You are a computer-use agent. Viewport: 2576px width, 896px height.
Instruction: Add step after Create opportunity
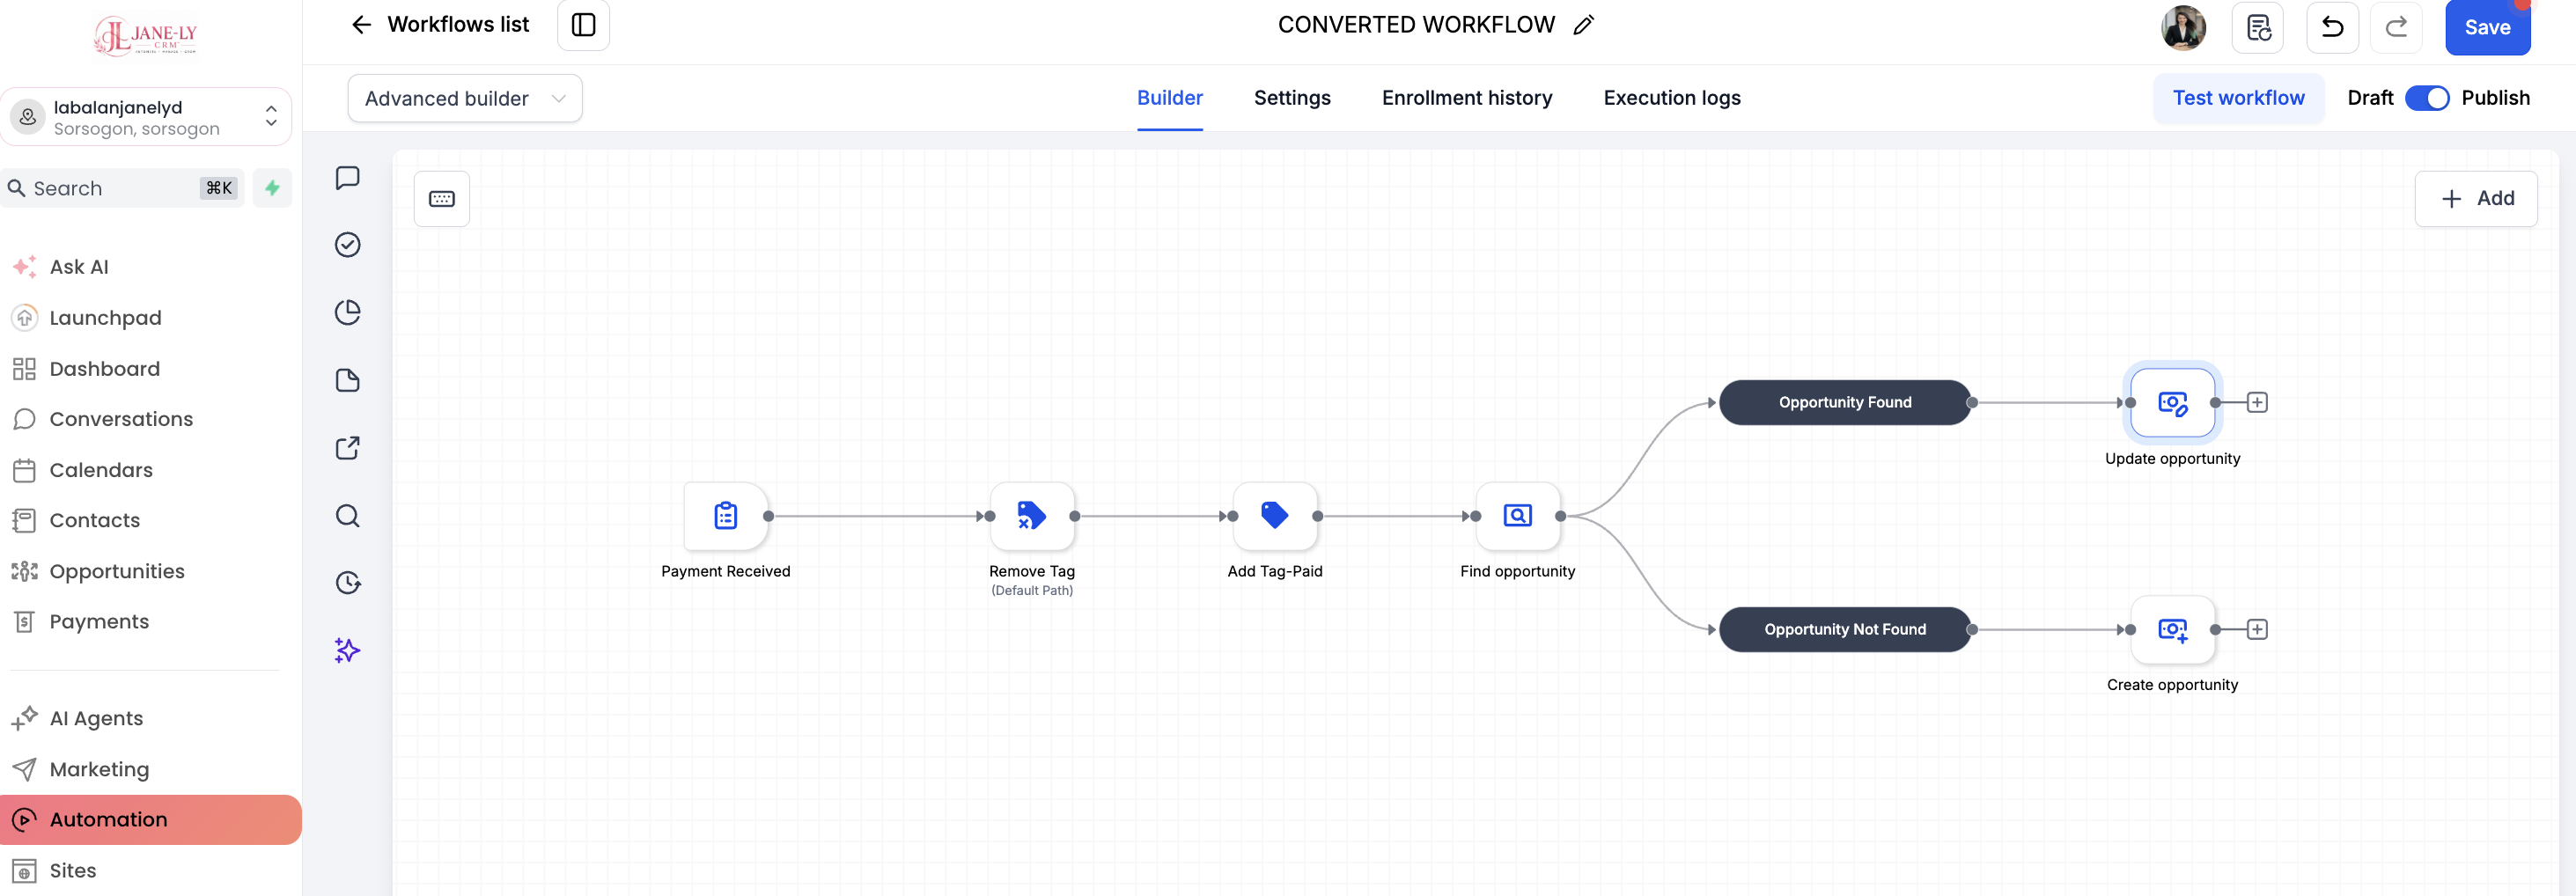[2256, 629]
